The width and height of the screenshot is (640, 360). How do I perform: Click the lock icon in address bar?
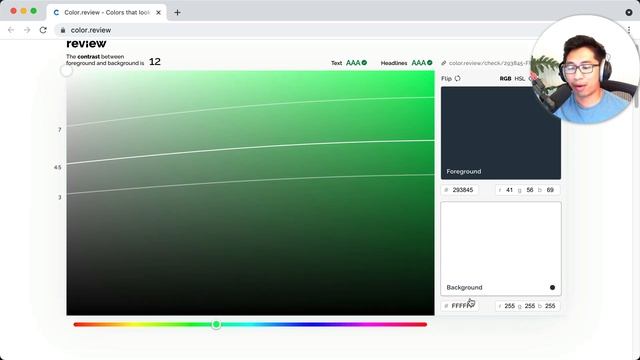63,30
